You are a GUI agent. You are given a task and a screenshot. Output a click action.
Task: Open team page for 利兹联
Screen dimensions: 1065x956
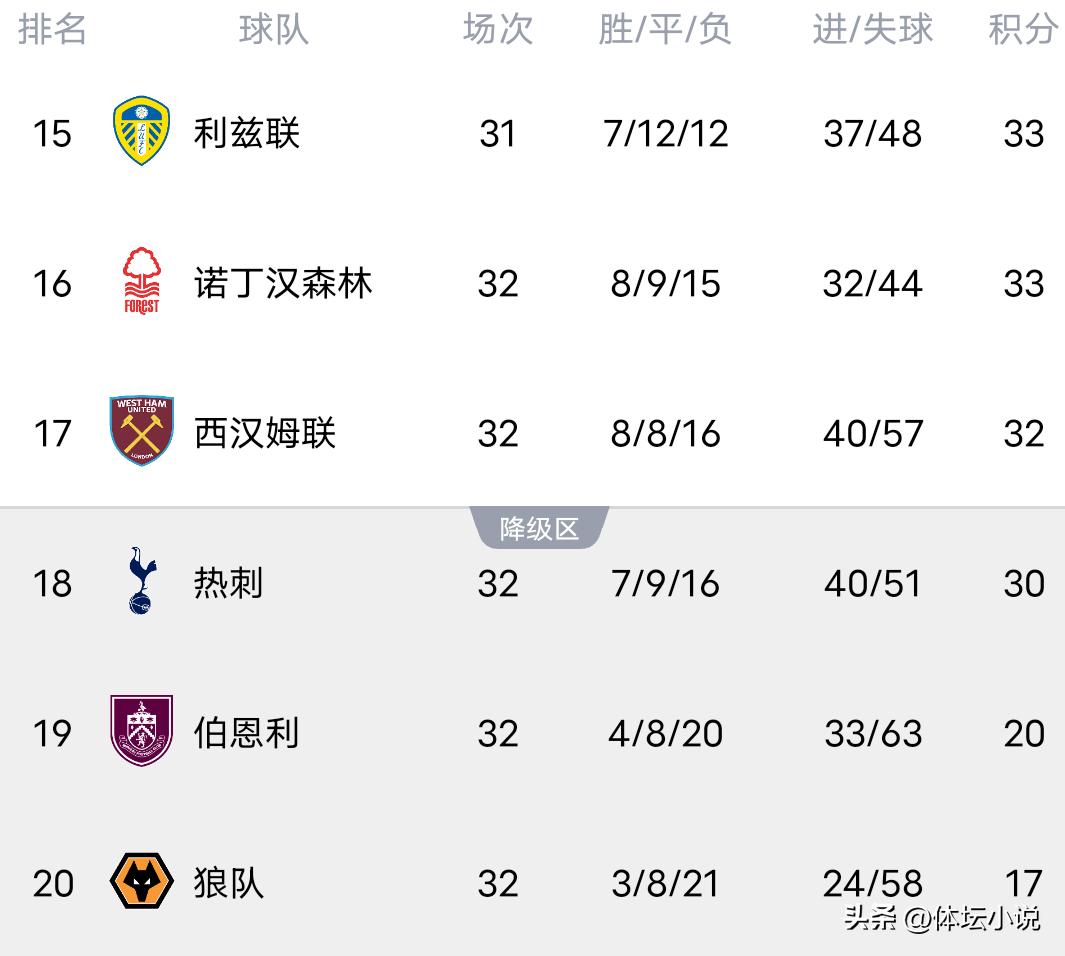pyautogui.click(x=247, y=133)
